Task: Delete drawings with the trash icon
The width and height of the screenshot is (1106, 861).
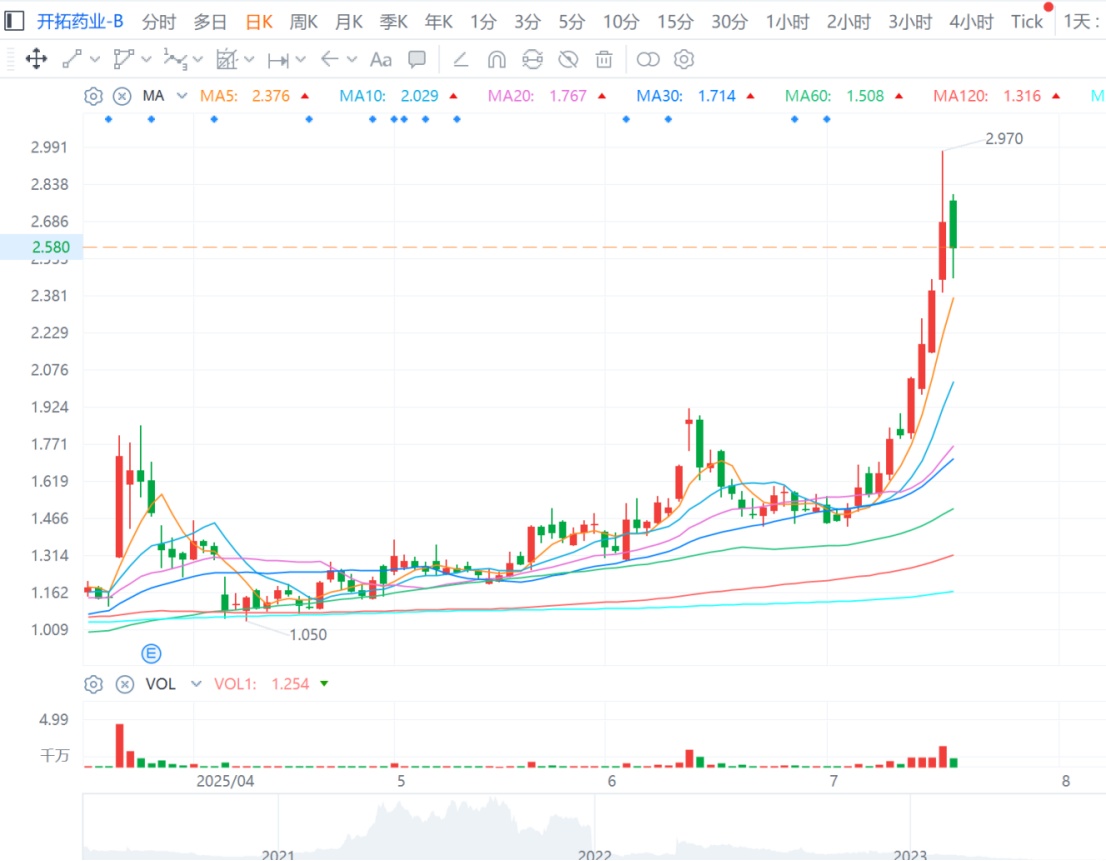Action: coord(604,60)
